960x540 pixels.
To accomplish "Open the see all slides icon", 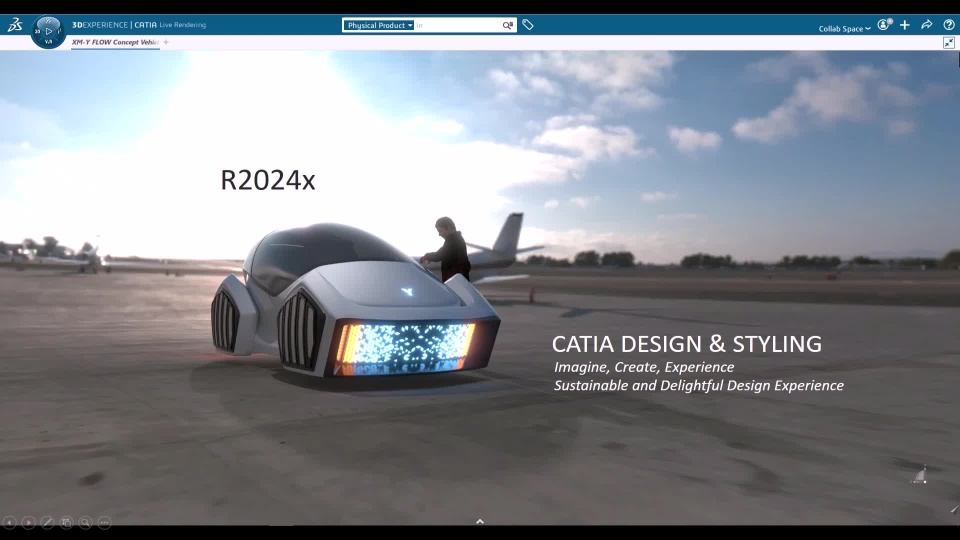I will point(66,522).
